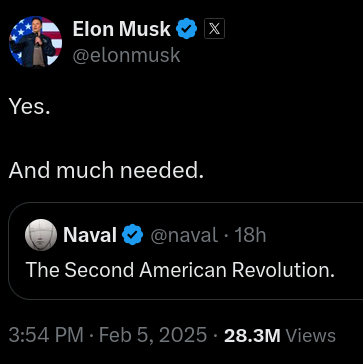The height and width of the screenshot is (364, 363).
Task: Click the 3:54 PM post time
Action: pyautogui.click(x=46, y=335)
